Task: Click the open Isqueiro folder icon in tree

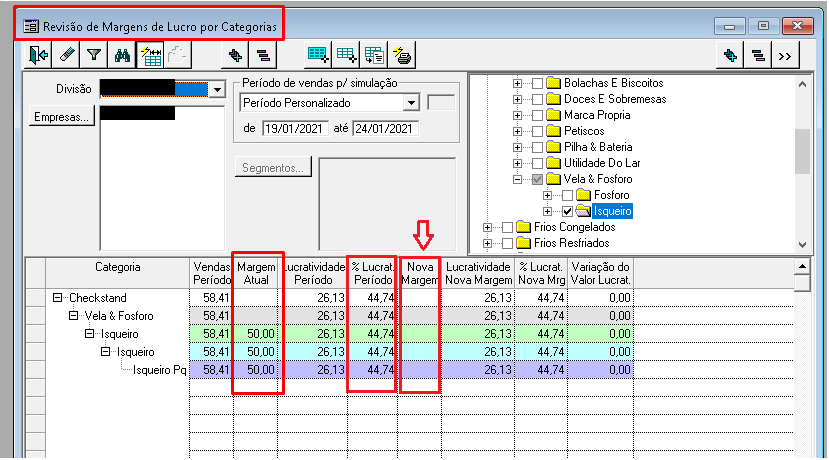Action: (x=584, y=211)
